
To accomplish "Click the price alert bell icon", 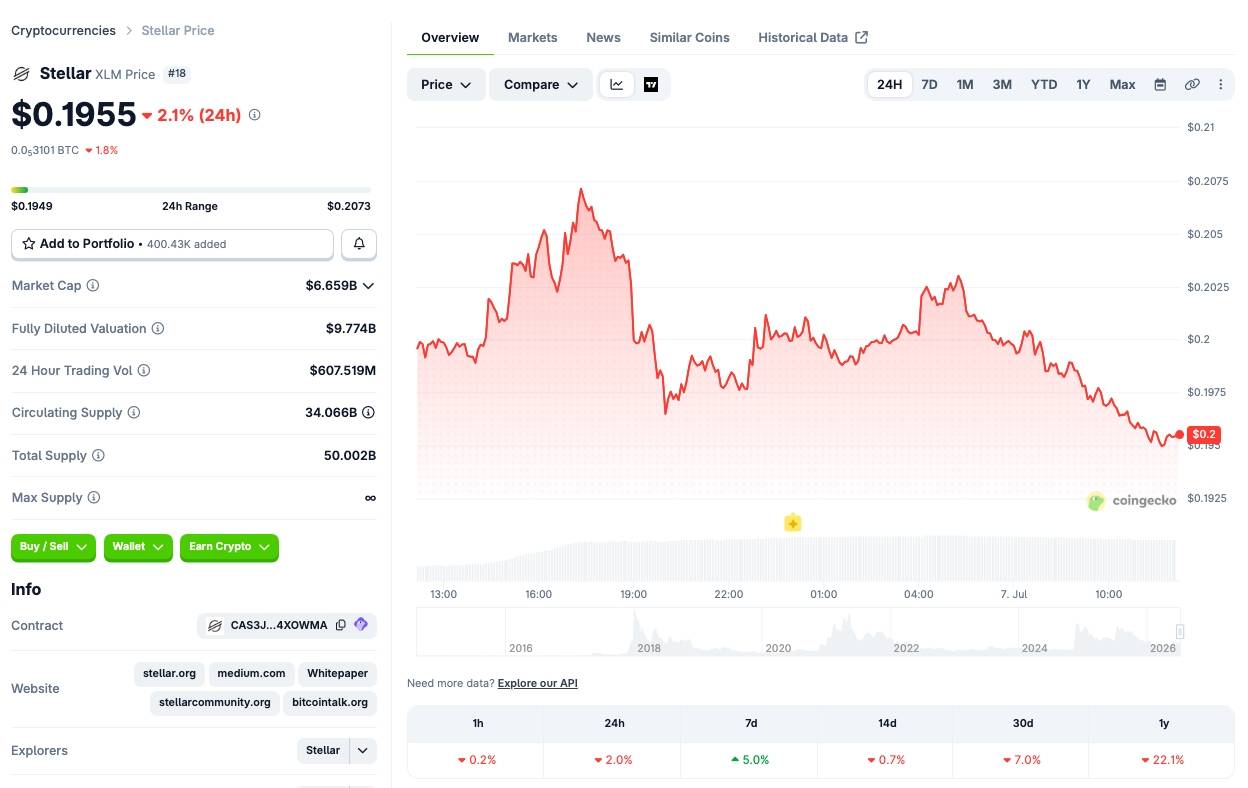I will (359, 244).
